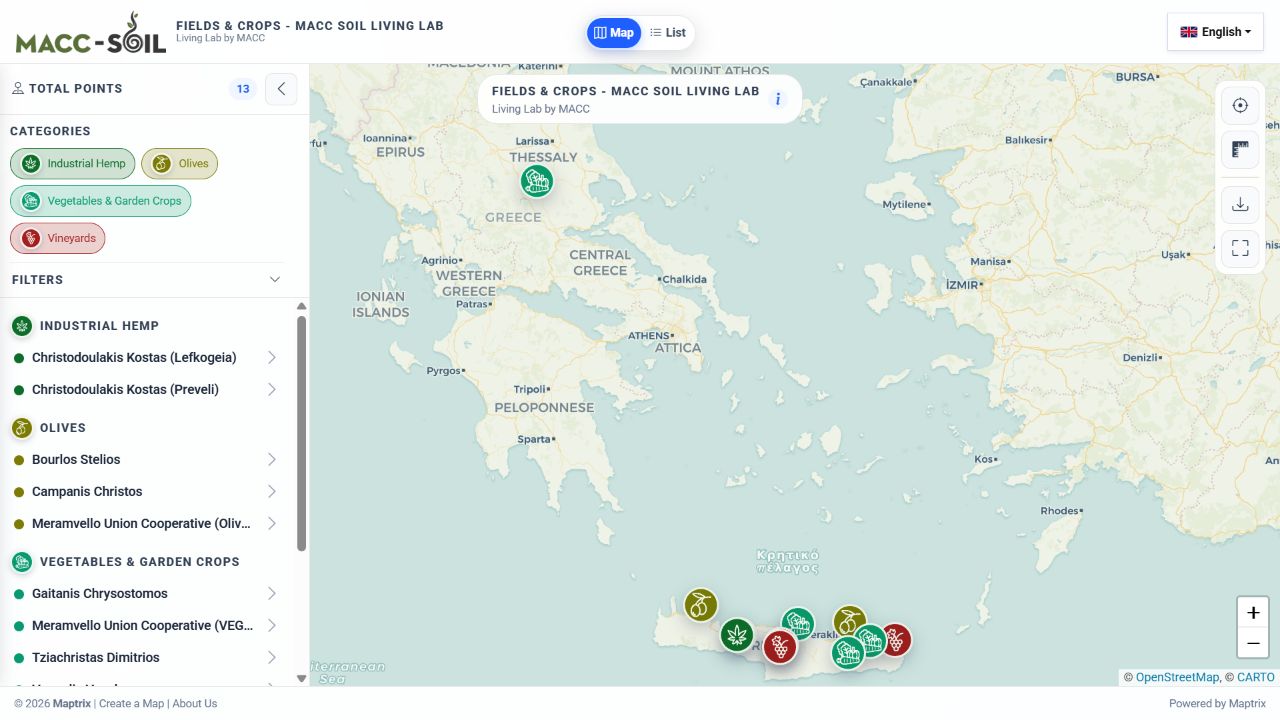Click the Vegetables & Garden Crops section header icon
The height and width of the screenshot is (720, 1280).
click(x=21, y=562)
